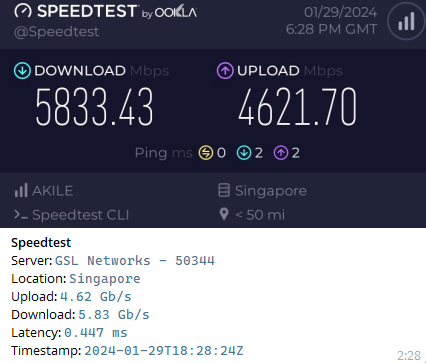Select the 4.62 Gb/s upload value
426x363 pixels.
pyautogui.click(x=96, y=297)
